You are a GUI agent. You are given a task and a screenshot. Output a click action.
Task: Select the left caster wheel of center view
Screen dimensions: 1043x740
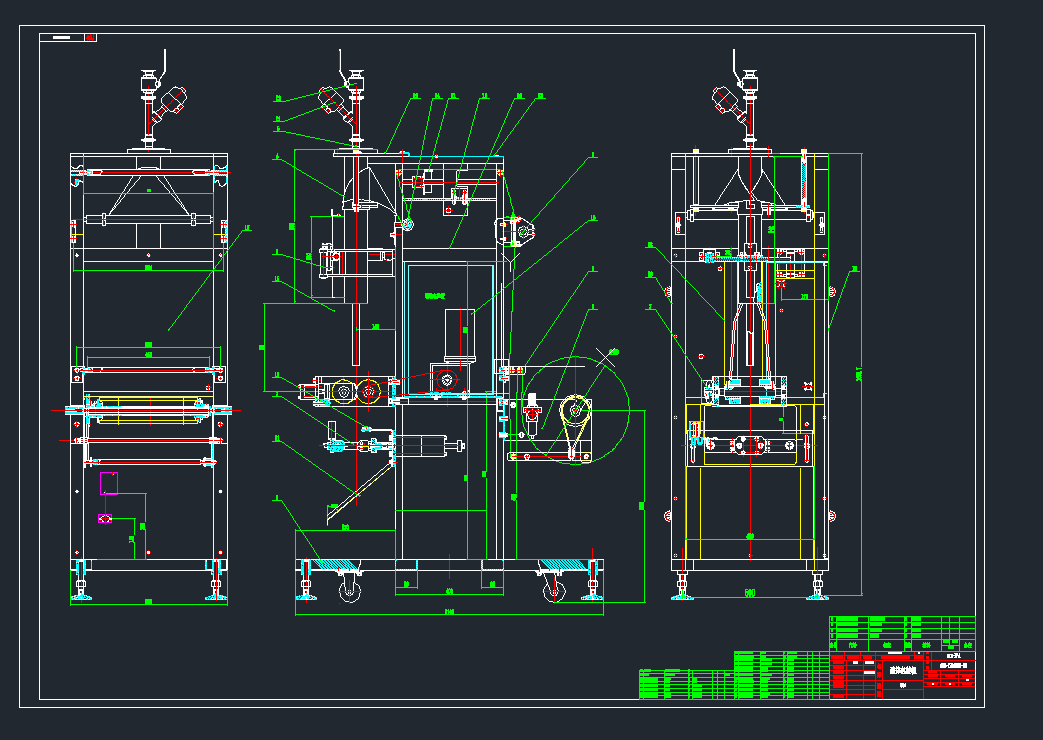(x=349, y=591)
